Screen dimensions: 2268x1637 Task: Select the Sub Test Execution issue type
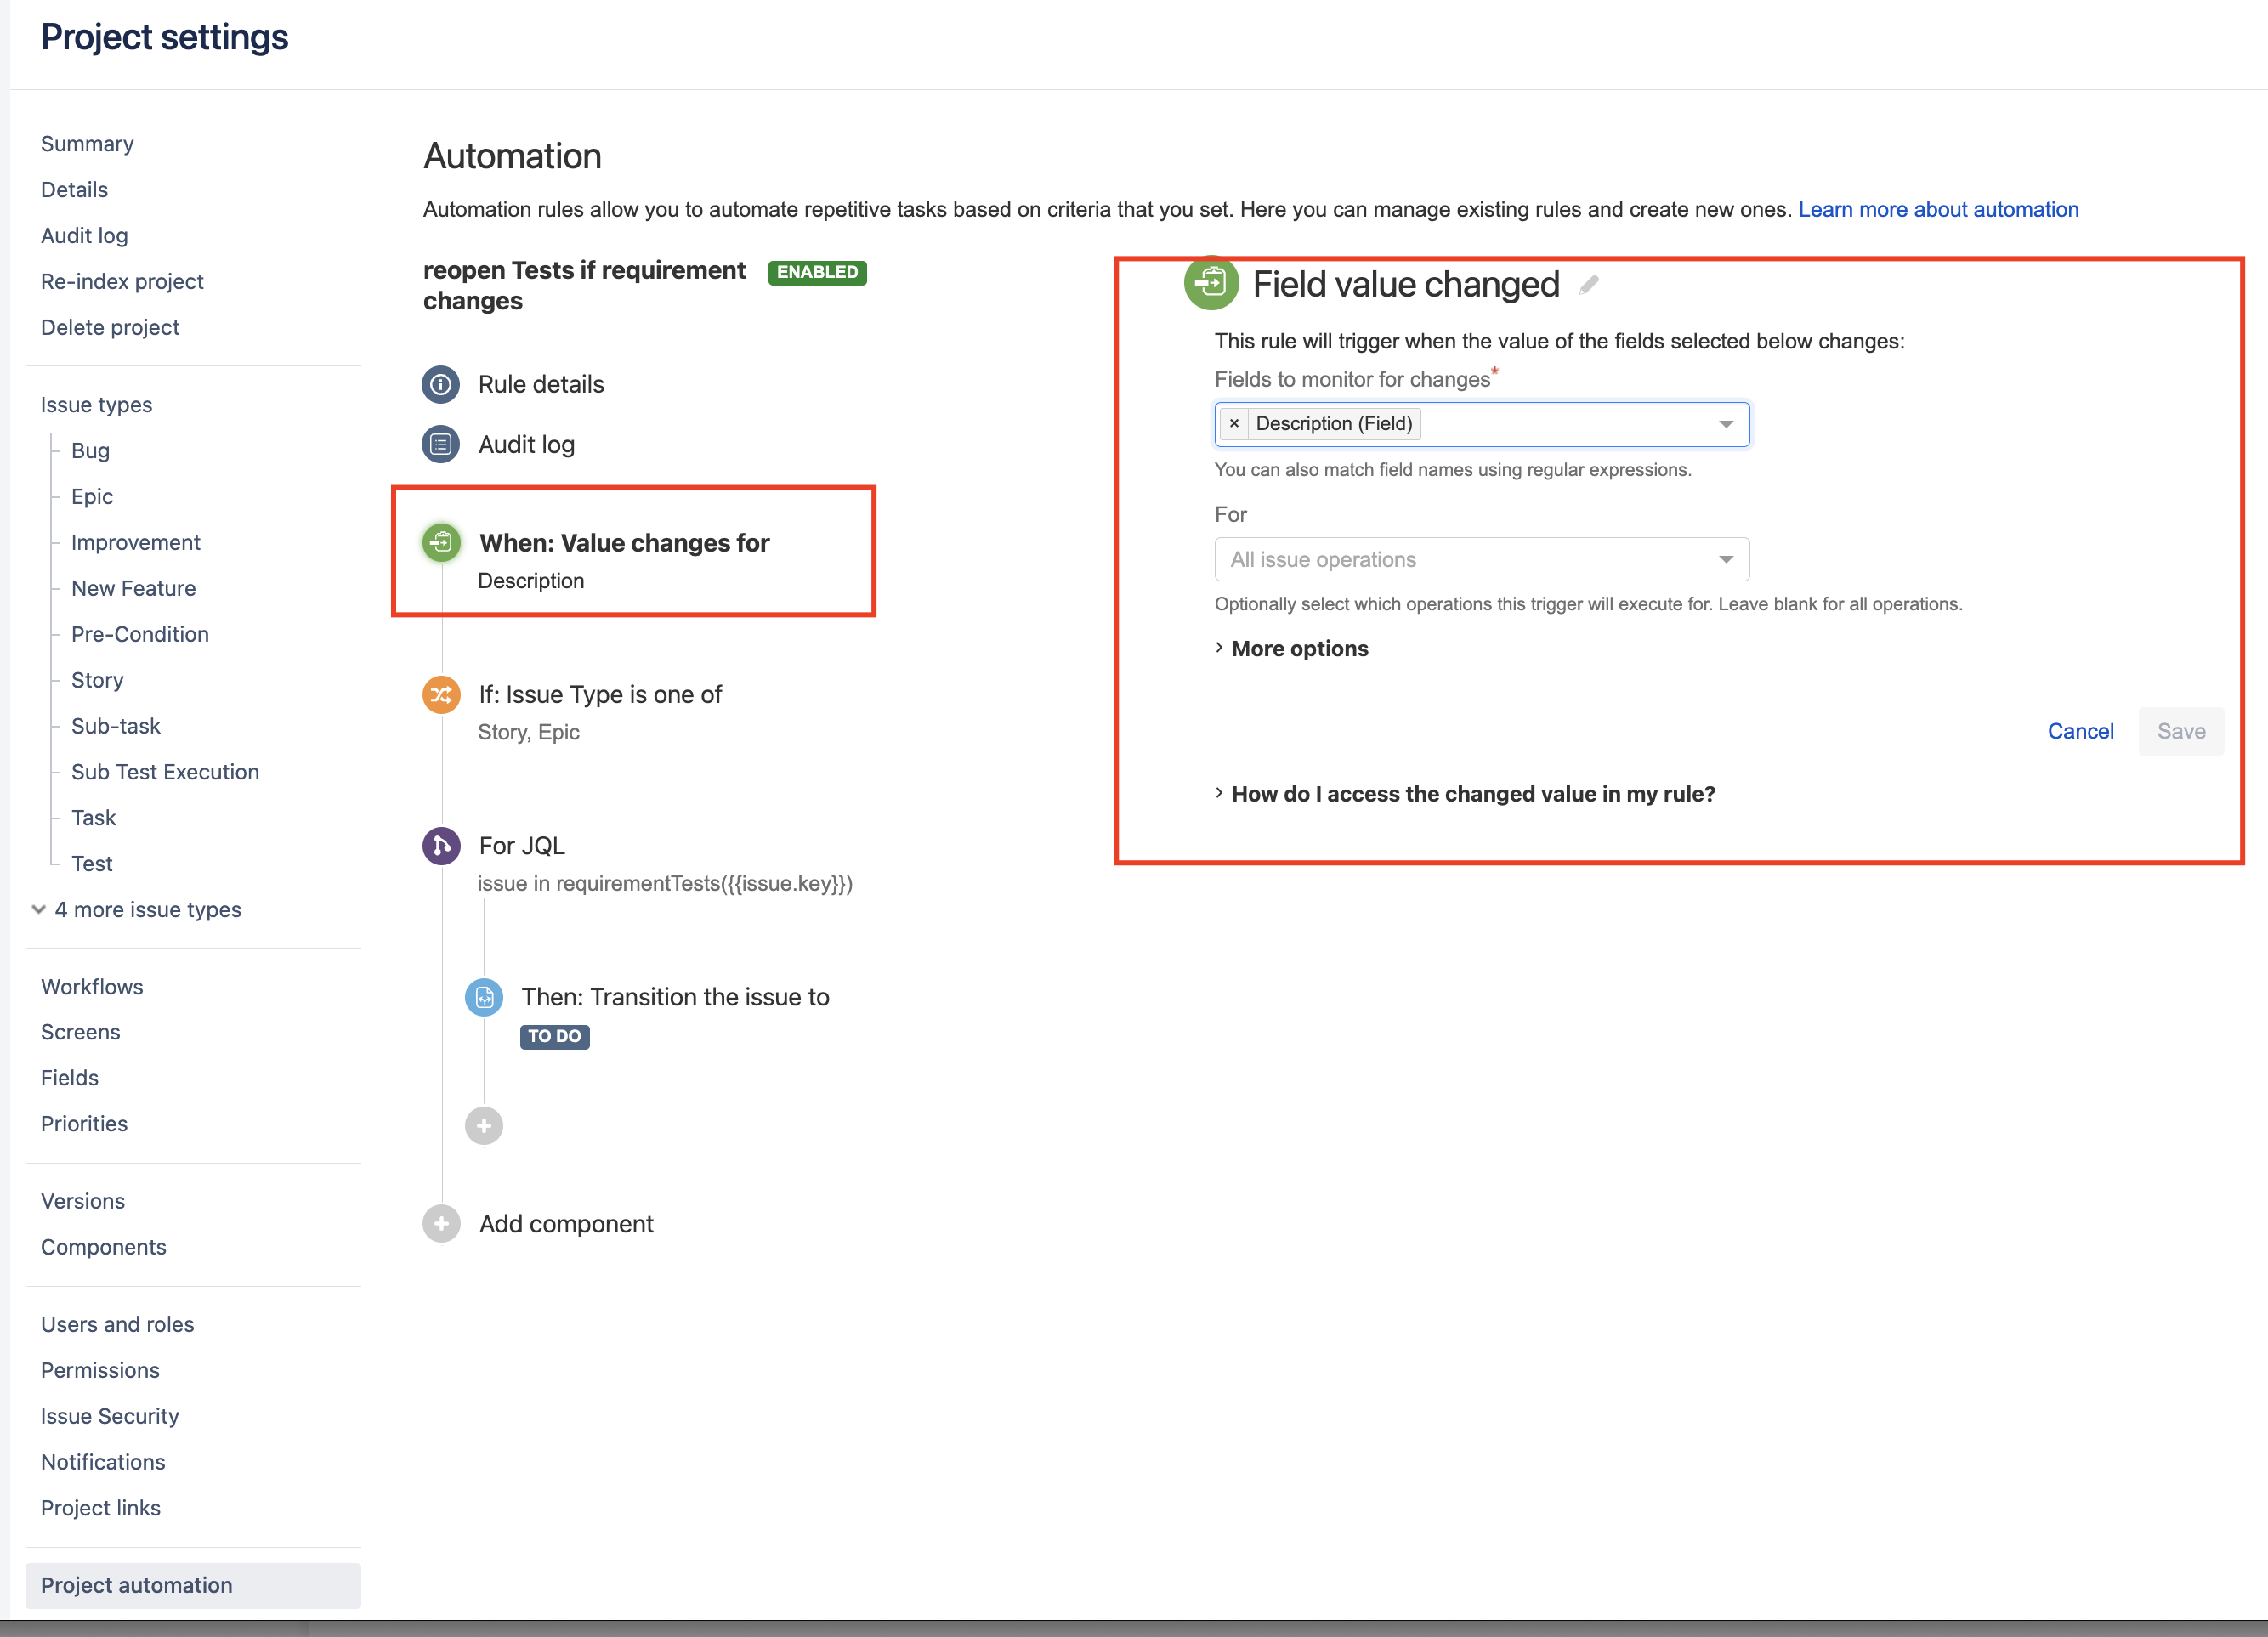[165, 773]
